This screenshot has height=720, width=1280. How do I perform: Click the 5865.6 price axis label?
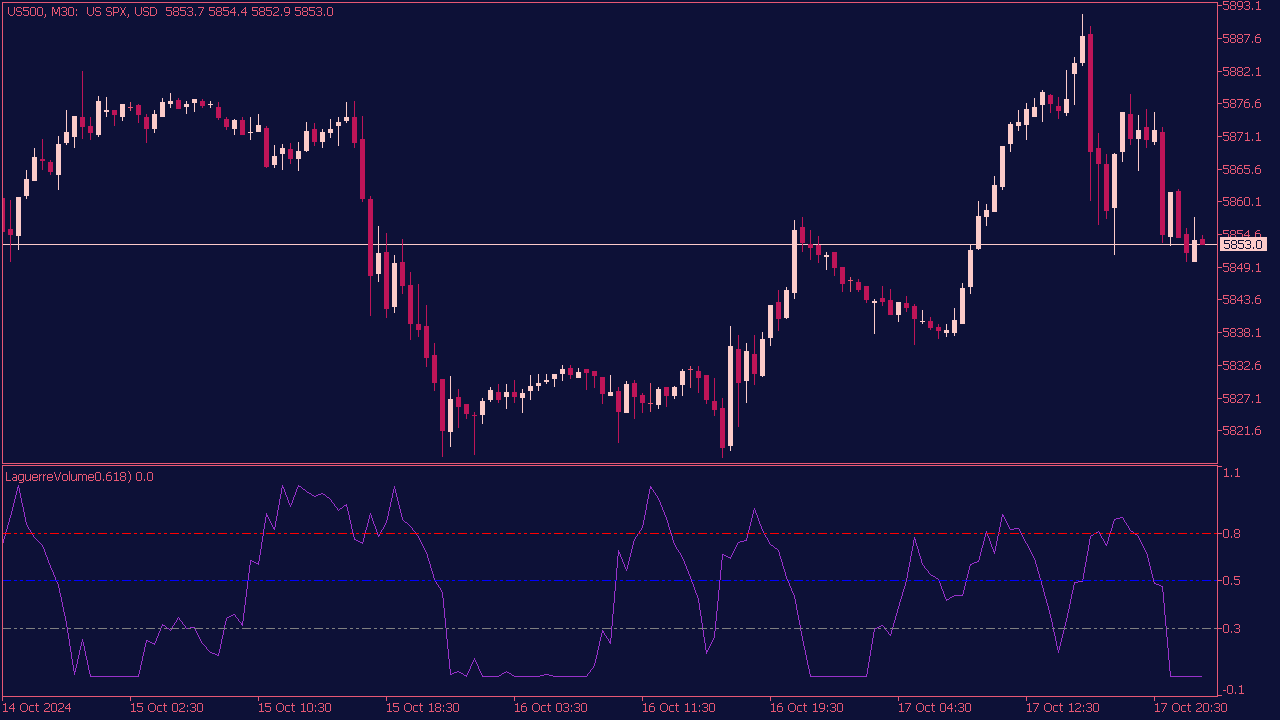pyautogui.click(x=1241, y=170)
